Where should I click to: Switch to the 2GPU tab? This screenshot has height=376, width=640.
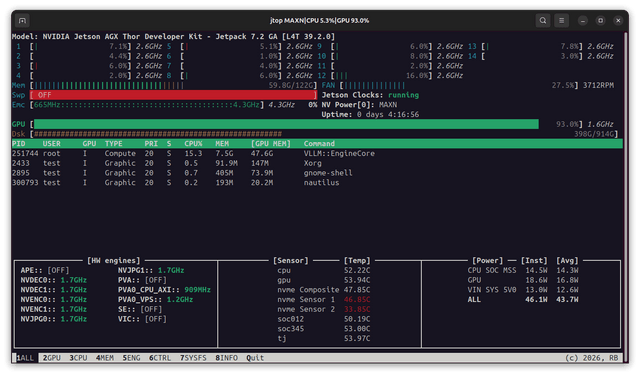click(x=51, y=358)
